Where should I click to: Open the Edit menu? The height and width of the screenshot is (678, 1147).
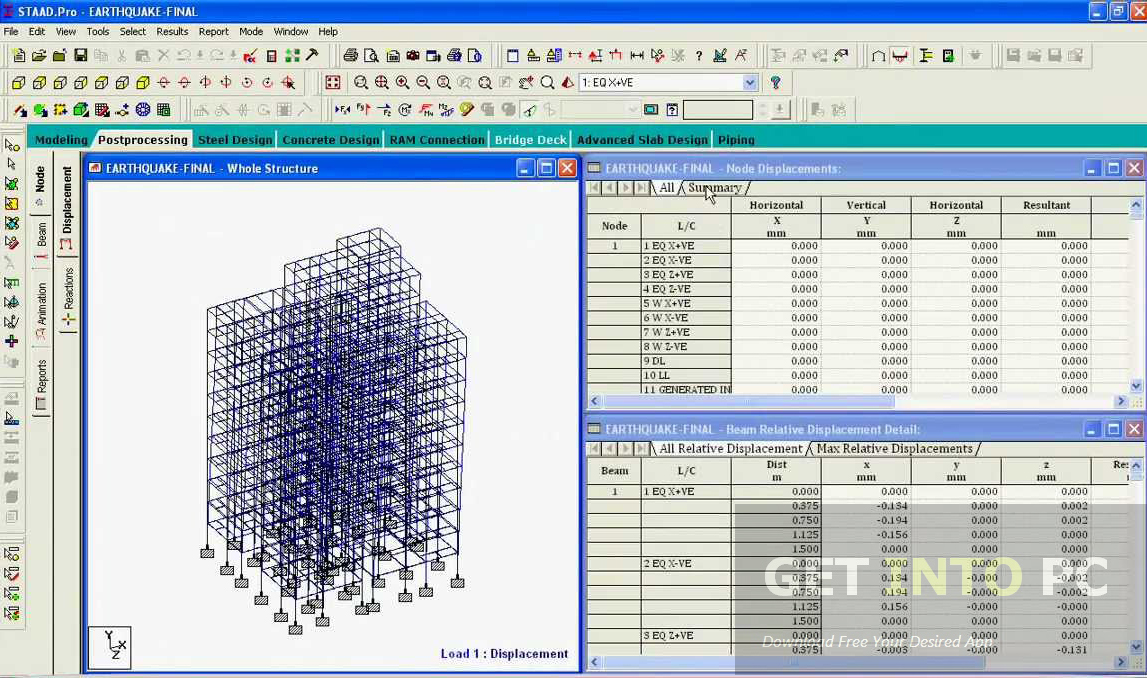click(x=37, y=31)
